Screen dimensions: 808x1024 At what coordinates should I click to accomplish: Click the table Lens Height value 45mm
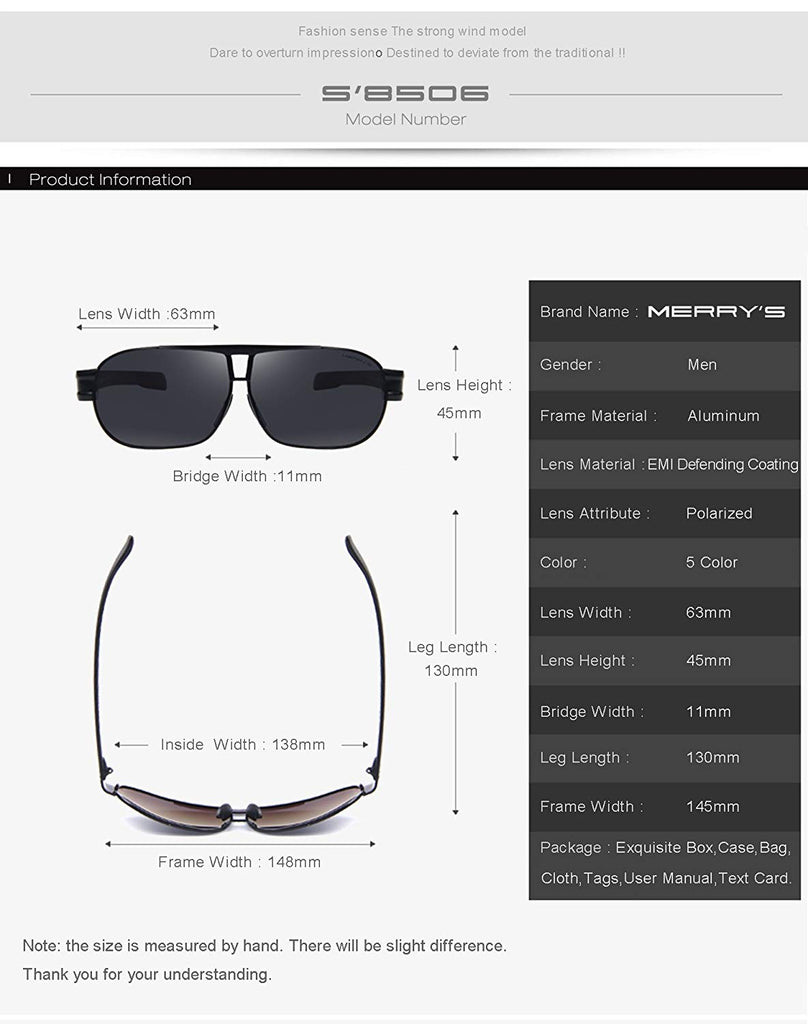(708, 660)
